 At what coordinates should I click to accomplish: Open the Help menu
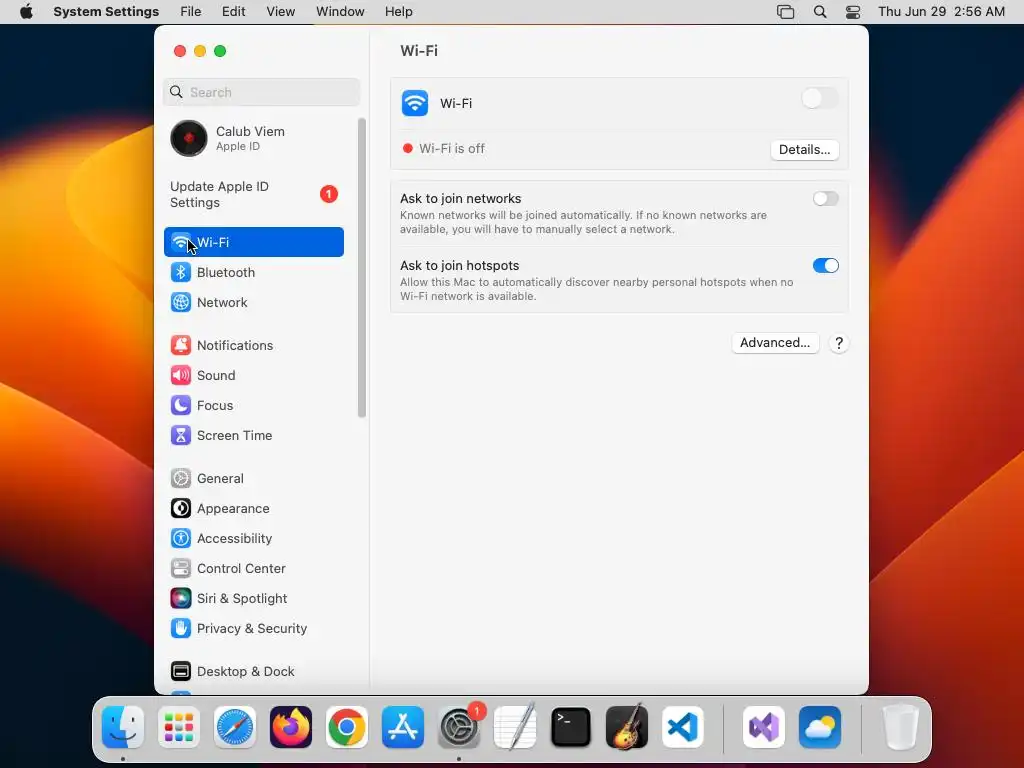(x=398, y=12)
